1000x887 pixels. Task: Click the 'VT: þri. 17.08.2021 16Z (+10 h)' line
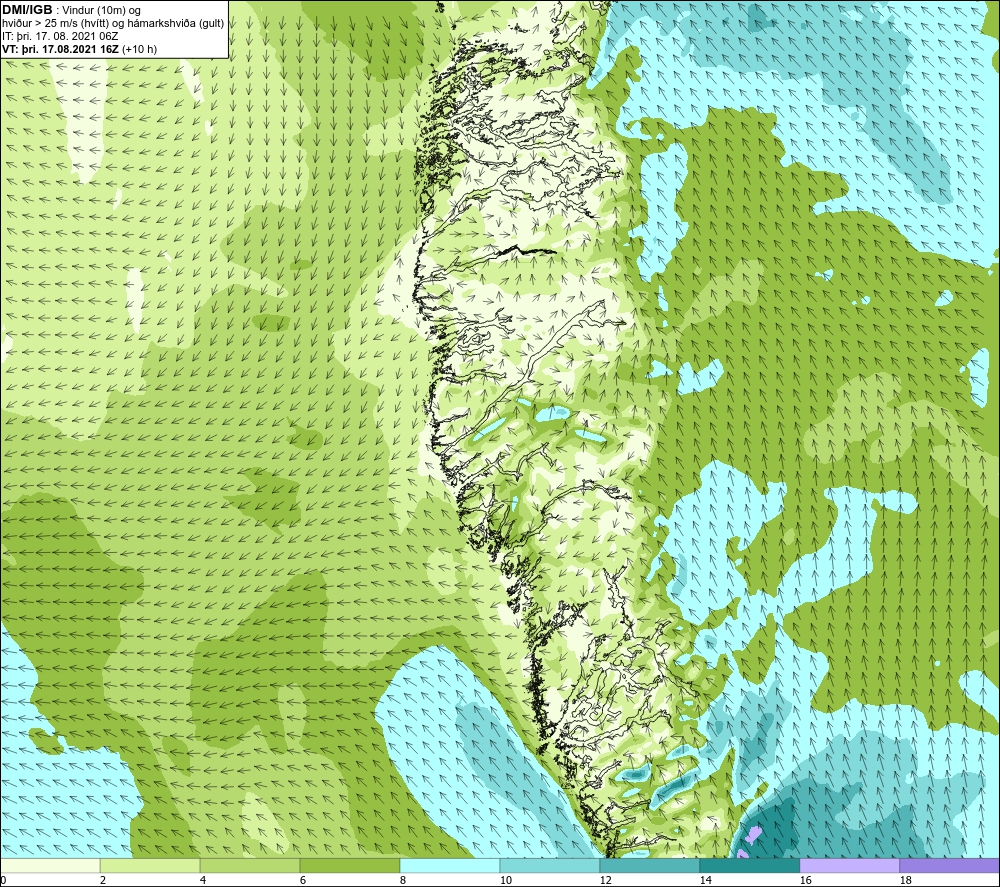pos(79,49)
